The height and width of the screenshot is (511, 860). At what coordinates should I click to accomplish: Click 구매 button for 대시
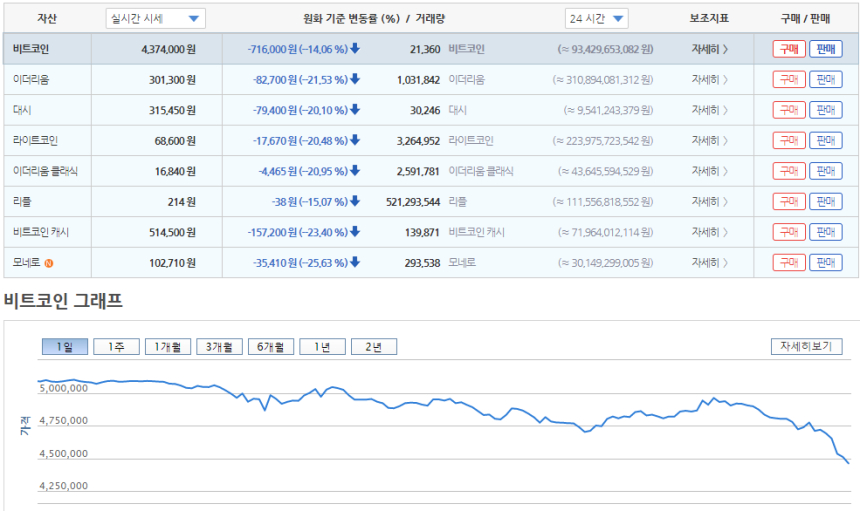pyautogui.click(x=789, y=110)
